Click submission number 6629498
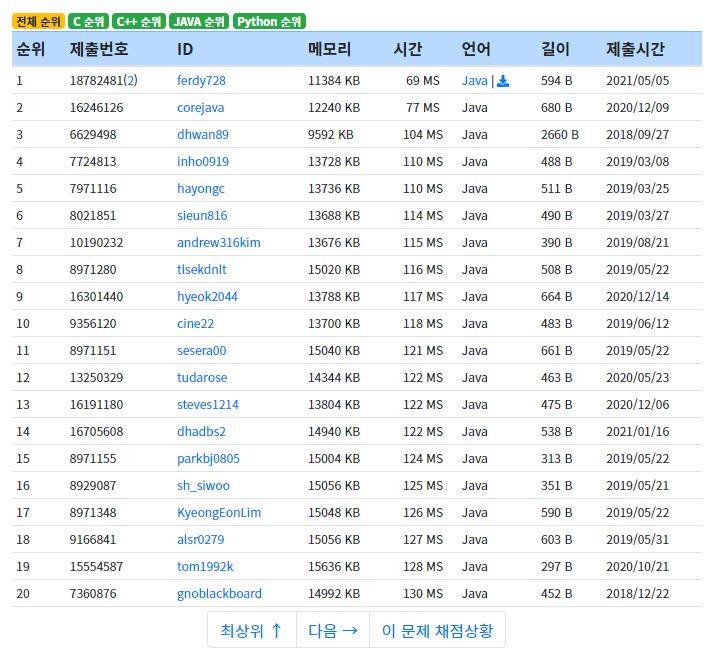This screenshot has height=651, width=718. tap(93, 135)
